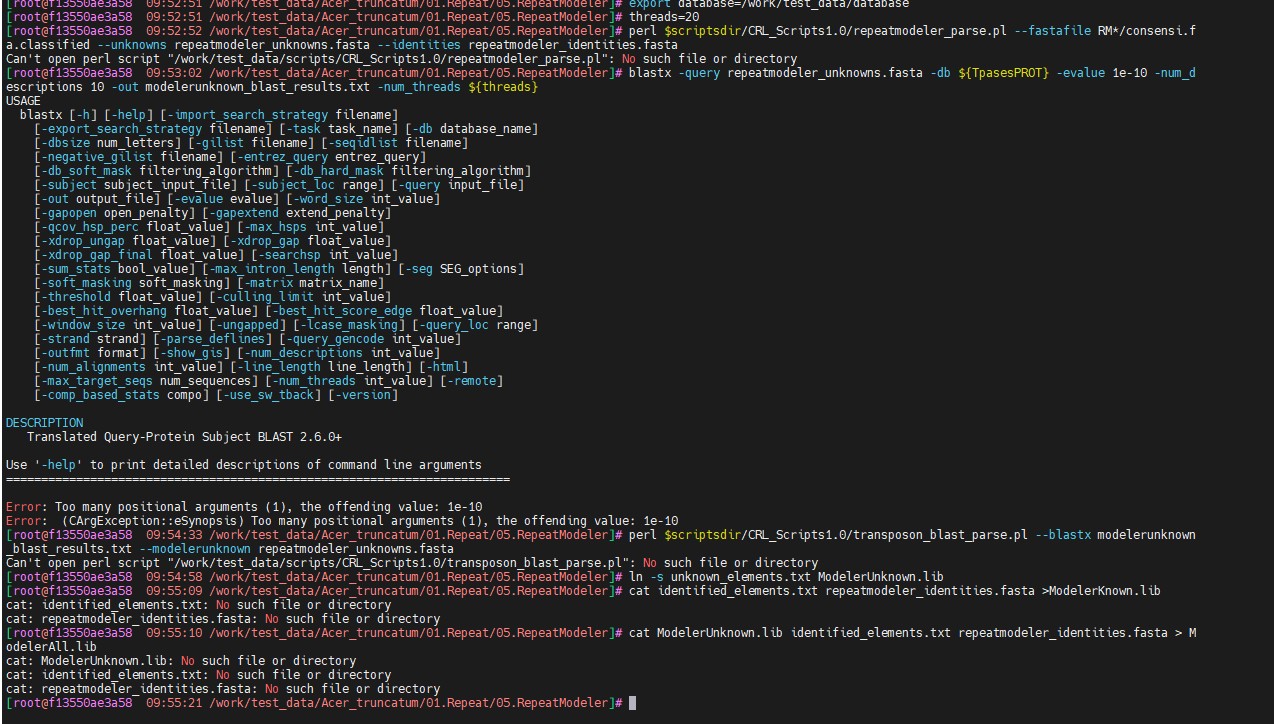This screenshot has height=724, width=1274.
Task: Click the 'threads=20' command text
Action: click(x=664, y=17)
